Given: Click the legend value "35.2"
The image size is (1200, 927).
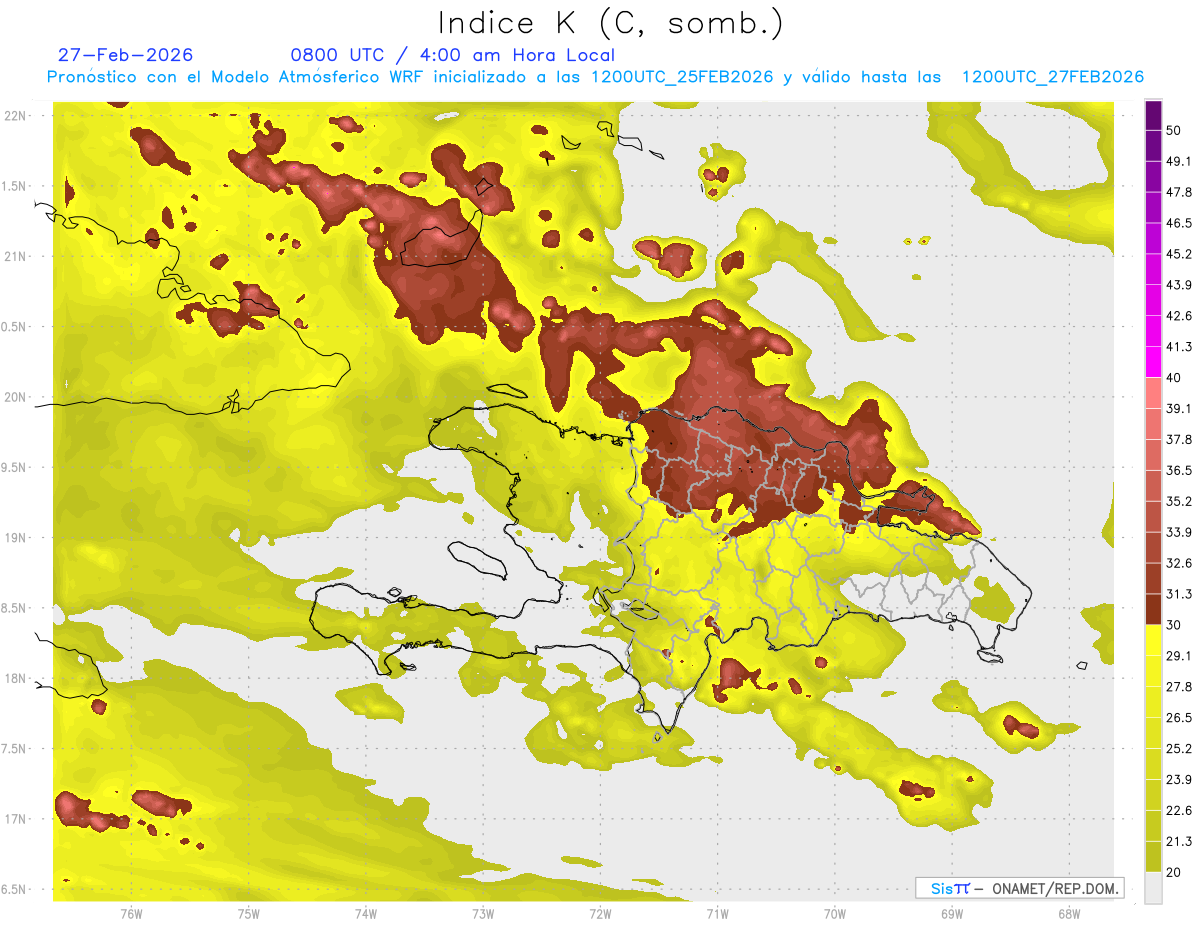Looking at the screenshot, I should pyautogui.click(x=1179, y=501).
